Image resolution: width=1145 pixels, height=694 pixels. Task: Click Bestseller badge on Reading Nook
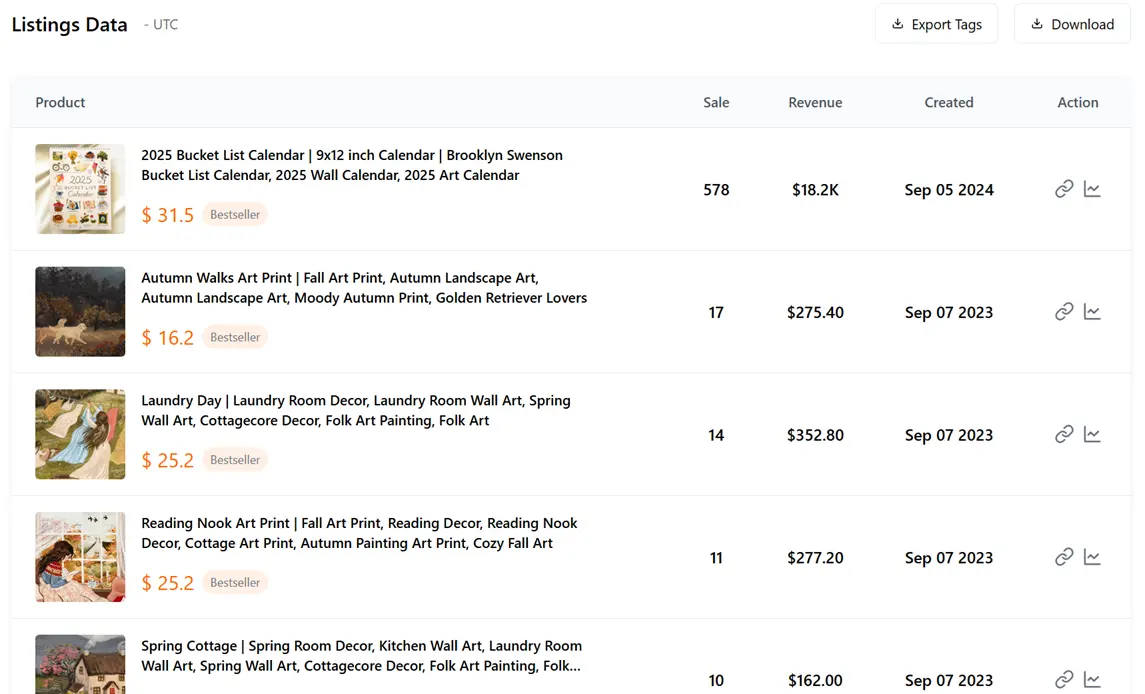[235, 583]
